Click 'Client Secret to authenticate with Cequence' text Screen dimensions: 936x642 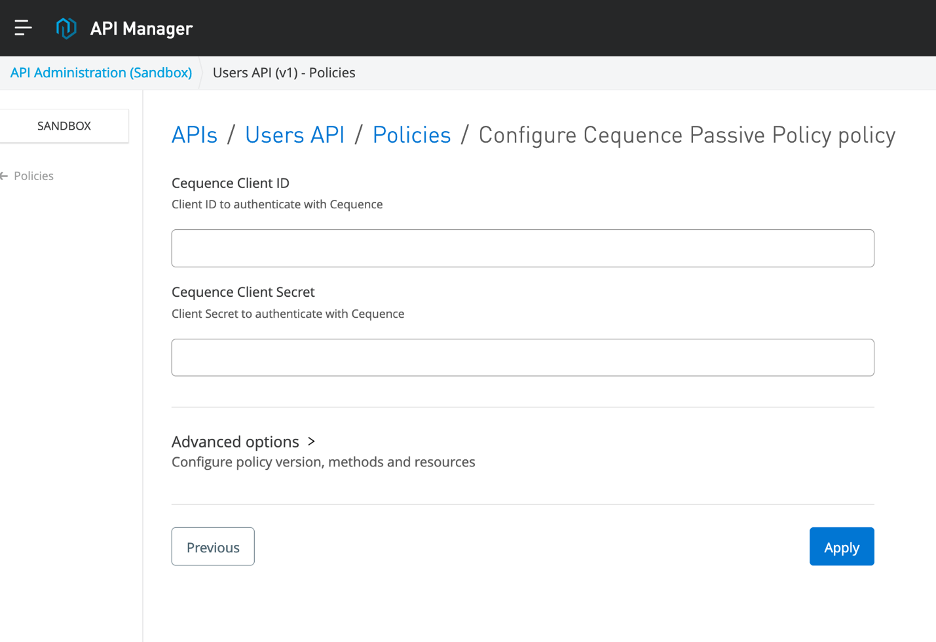coord(288,314)
